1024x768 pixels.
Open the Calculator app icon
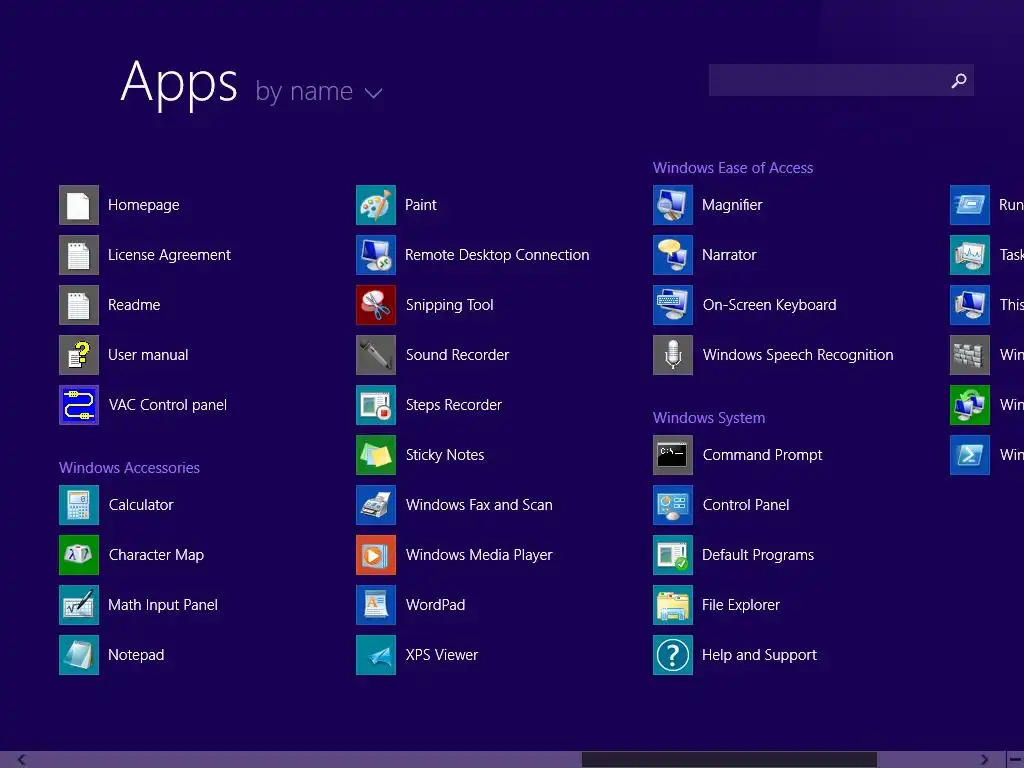pyautogui.click(x=79, y=505)
